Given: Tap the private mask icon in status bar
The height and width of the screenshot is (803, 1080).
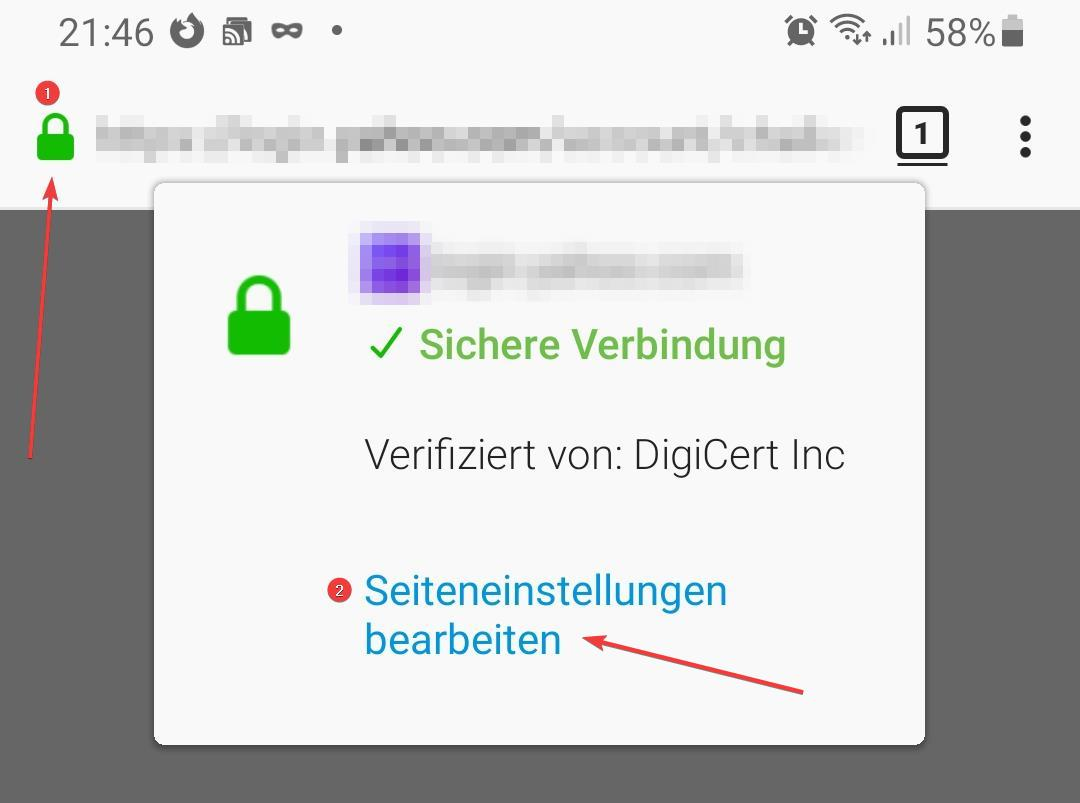Looking at the screenshot, I should [287, 31].
